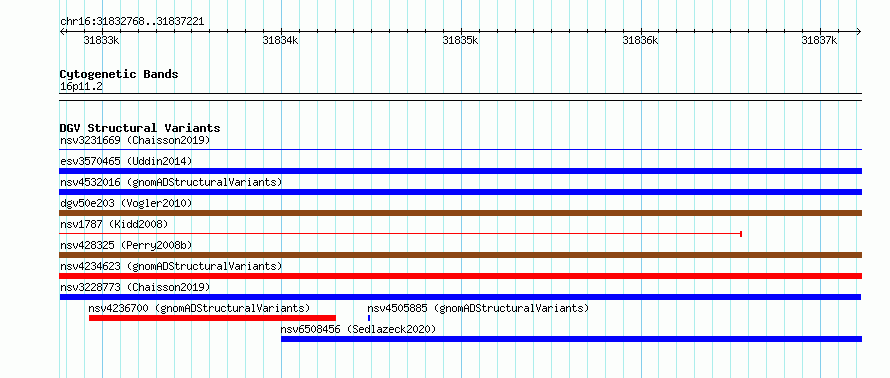890x378 pixels.
Task: Click the 31834k ruler tick label
Action: click(280, 40)
